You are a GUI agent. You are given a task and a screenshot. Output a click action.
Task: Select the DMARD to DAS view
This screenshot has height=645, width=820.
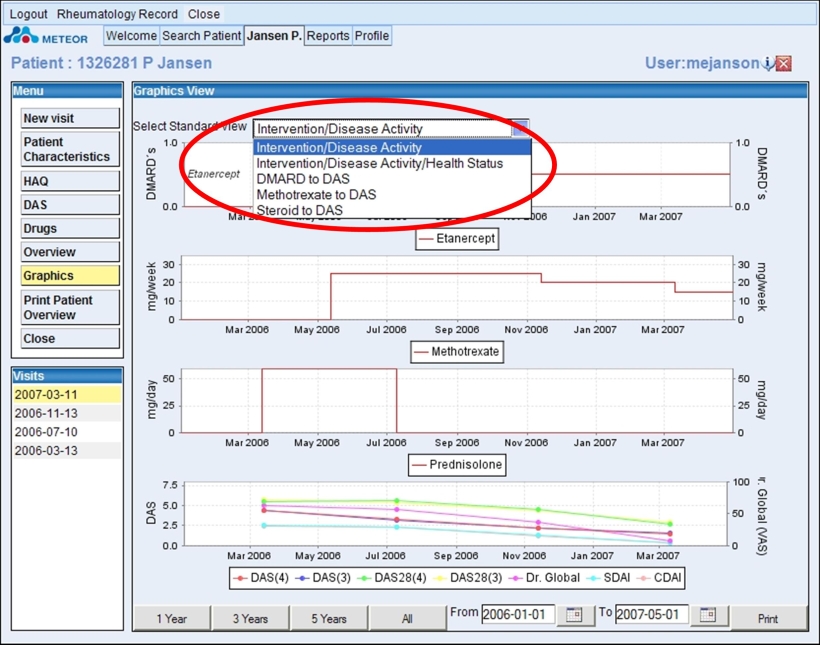[x=392, y=179]
